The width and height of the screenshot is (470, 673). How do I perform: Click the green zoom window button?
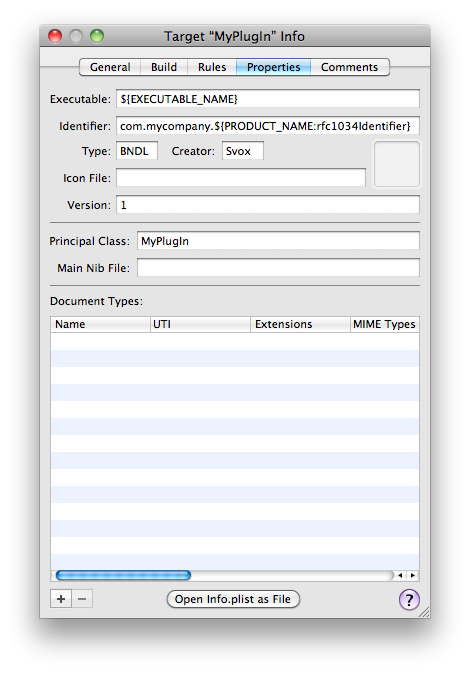(97, 36)
